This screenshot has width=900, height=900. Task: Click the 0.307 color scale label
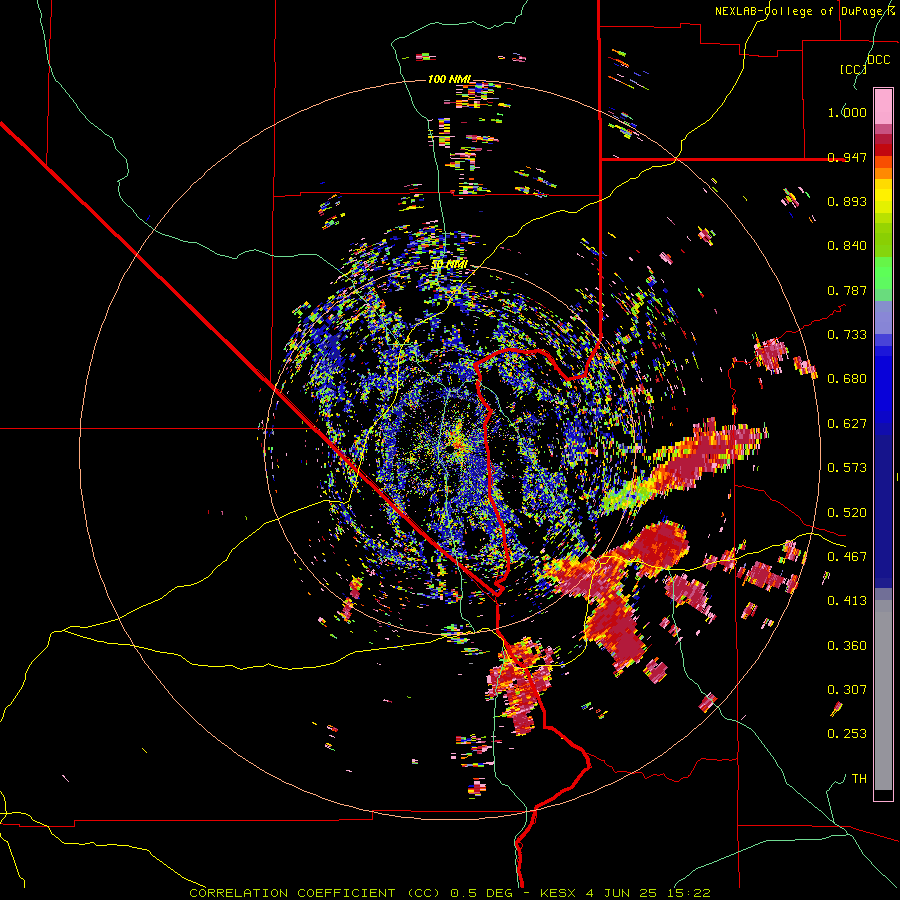847,690
